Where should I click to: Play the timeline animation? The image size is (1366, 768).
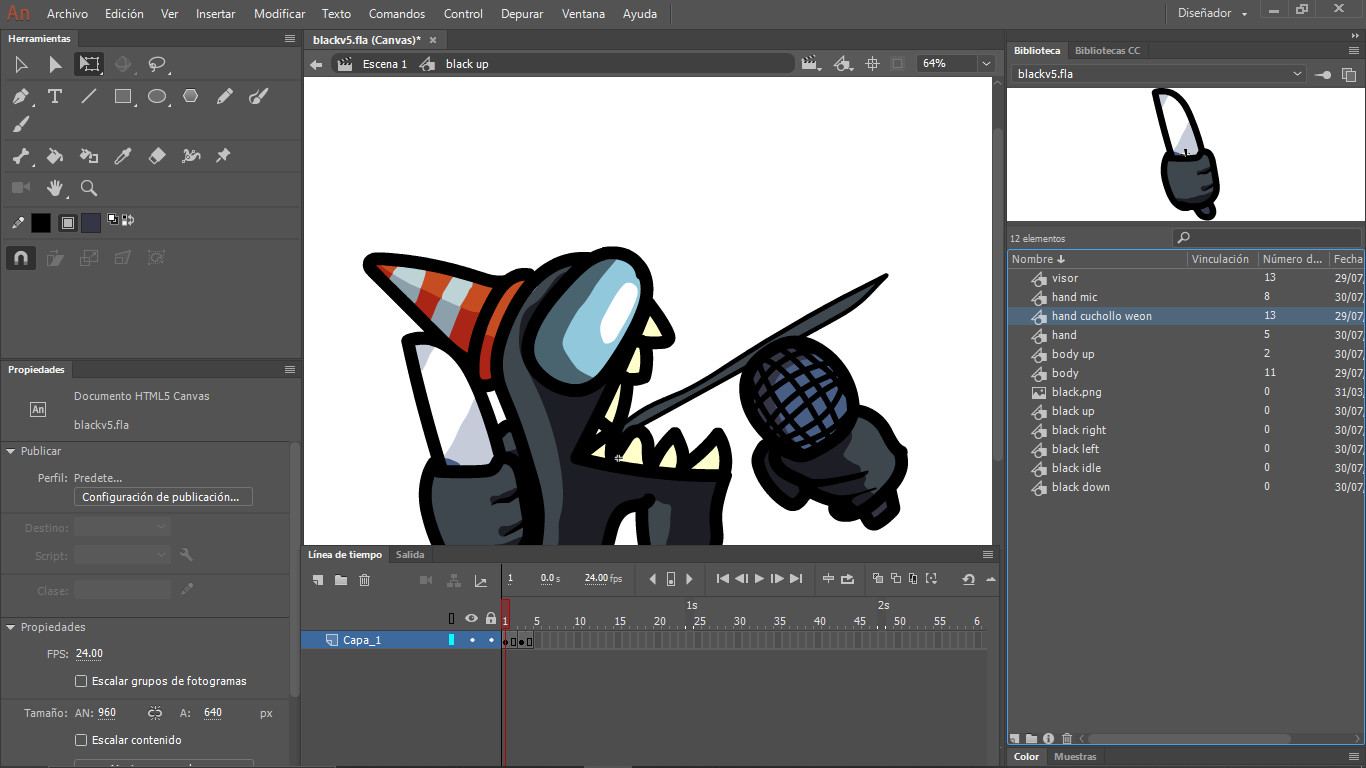(x=759, y=579)
